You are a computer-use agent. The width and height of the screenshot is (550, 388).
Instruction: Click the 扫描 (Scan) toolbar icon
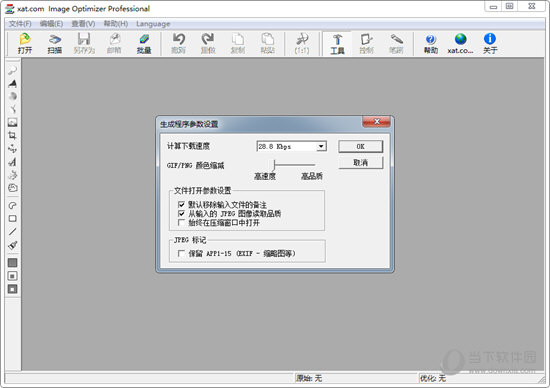coord(54,43)
